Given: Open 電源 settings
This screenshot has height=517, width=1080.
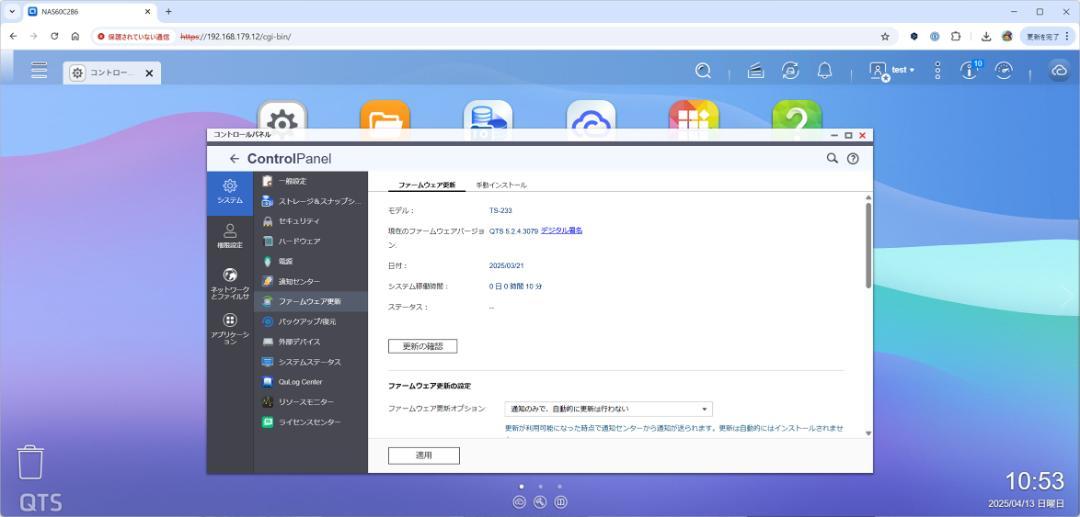Looking at the screenshot, I should [311, 262].
